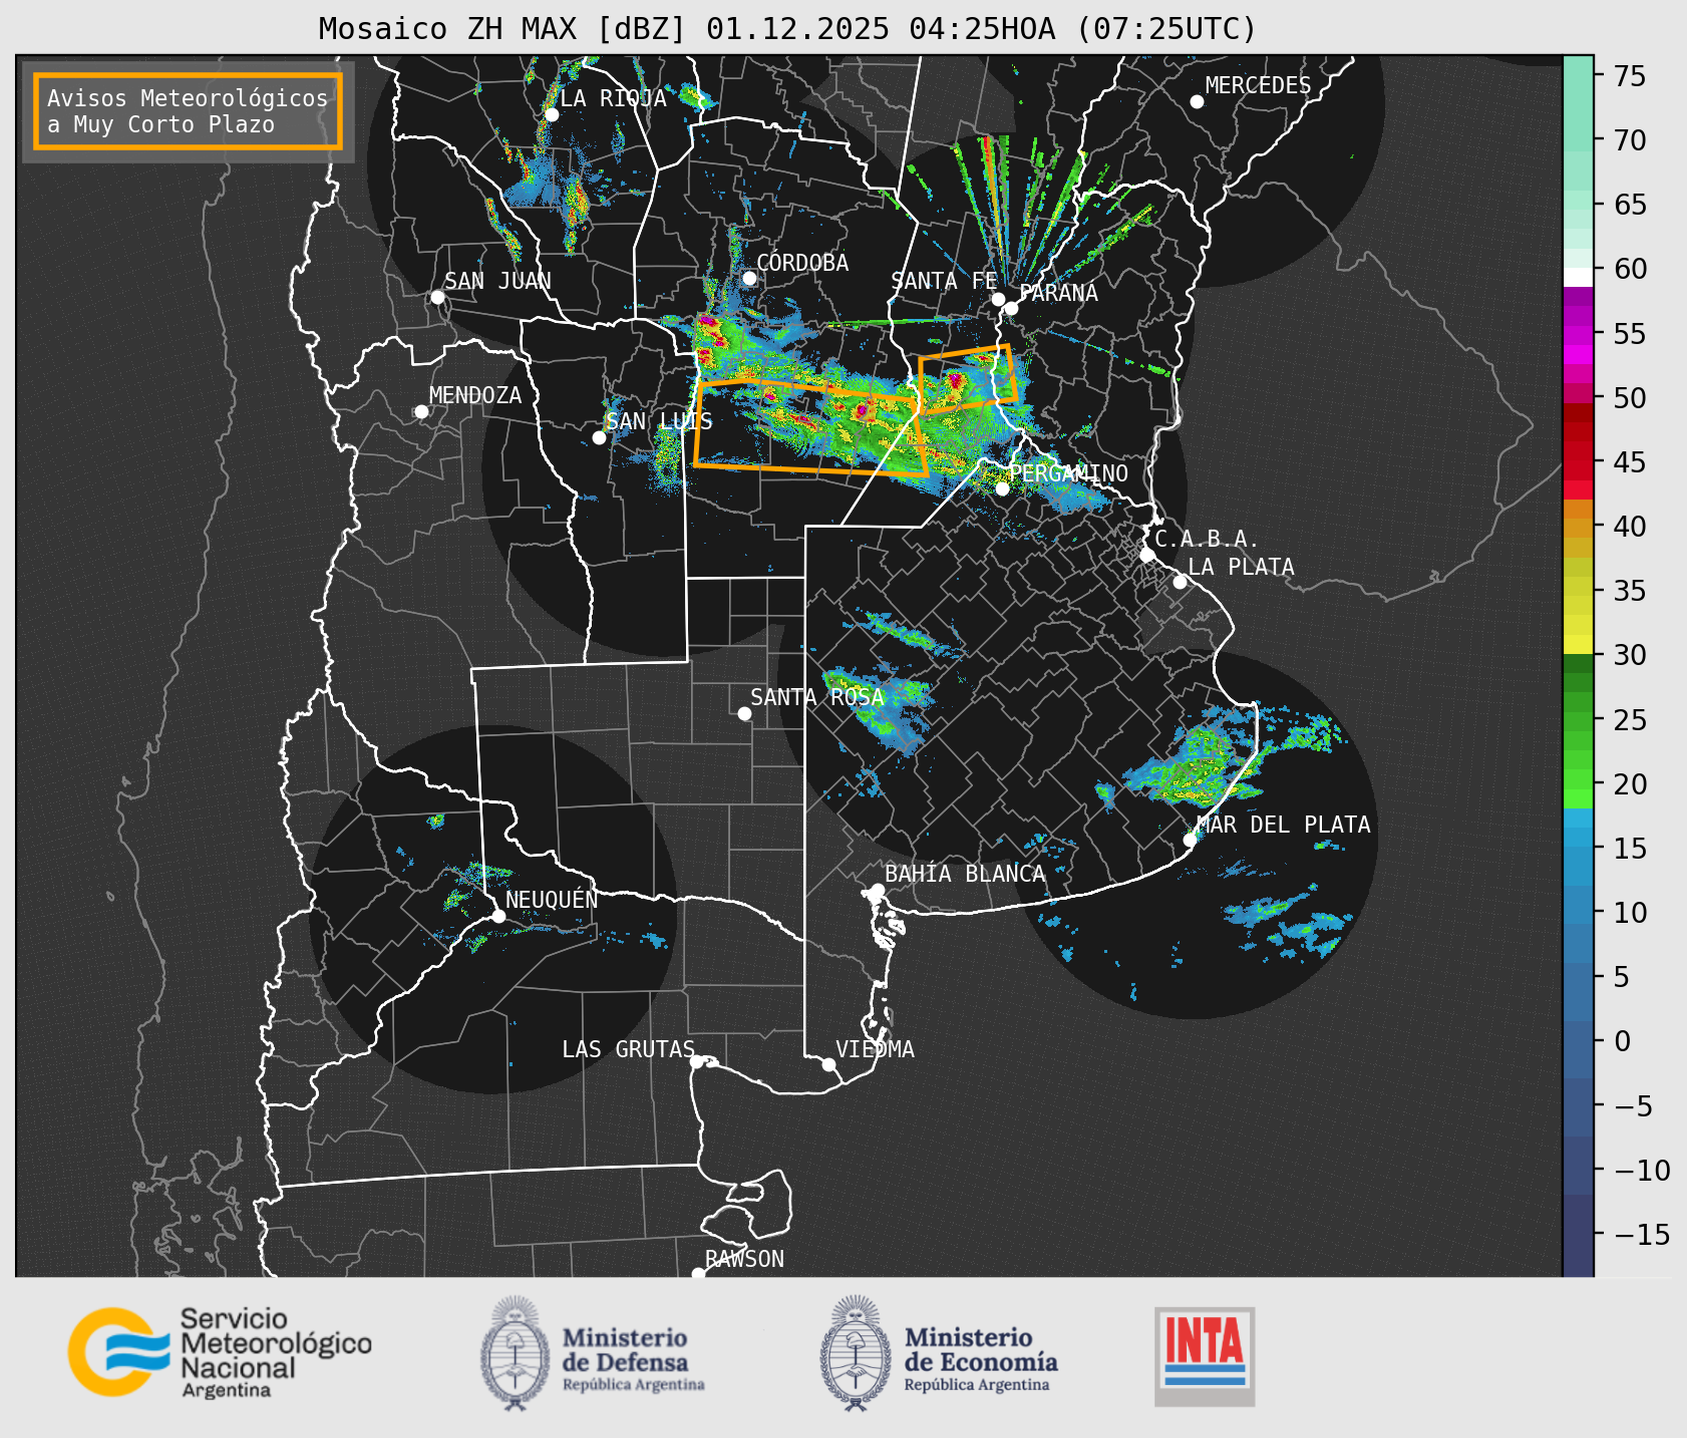Click the LA PLATA city marker dot
This screenshot has width=1687, height=1438.
click(x=1180, y=582)
